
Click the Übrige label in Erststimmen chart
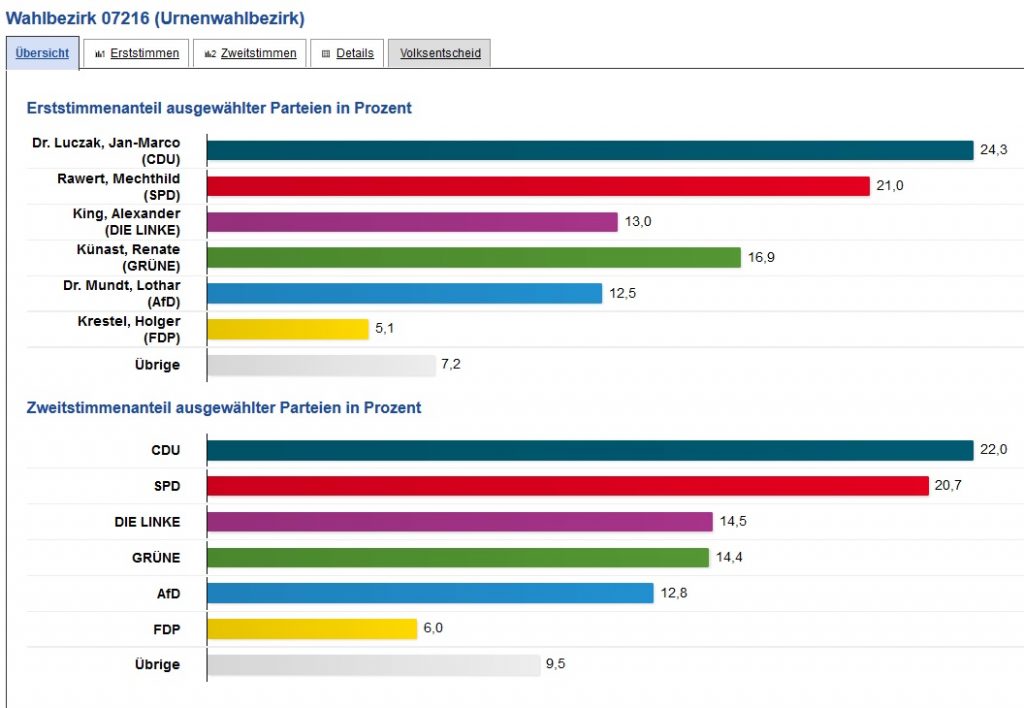coord(157,365)
